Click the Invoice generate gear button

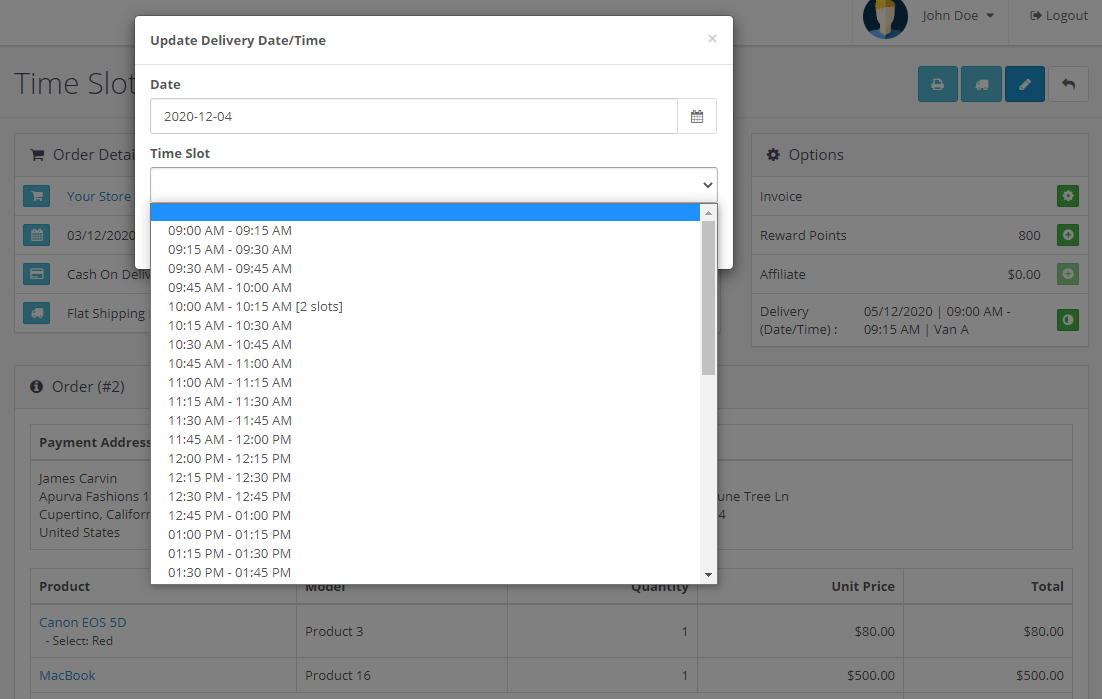click(x=1068, y=196)
